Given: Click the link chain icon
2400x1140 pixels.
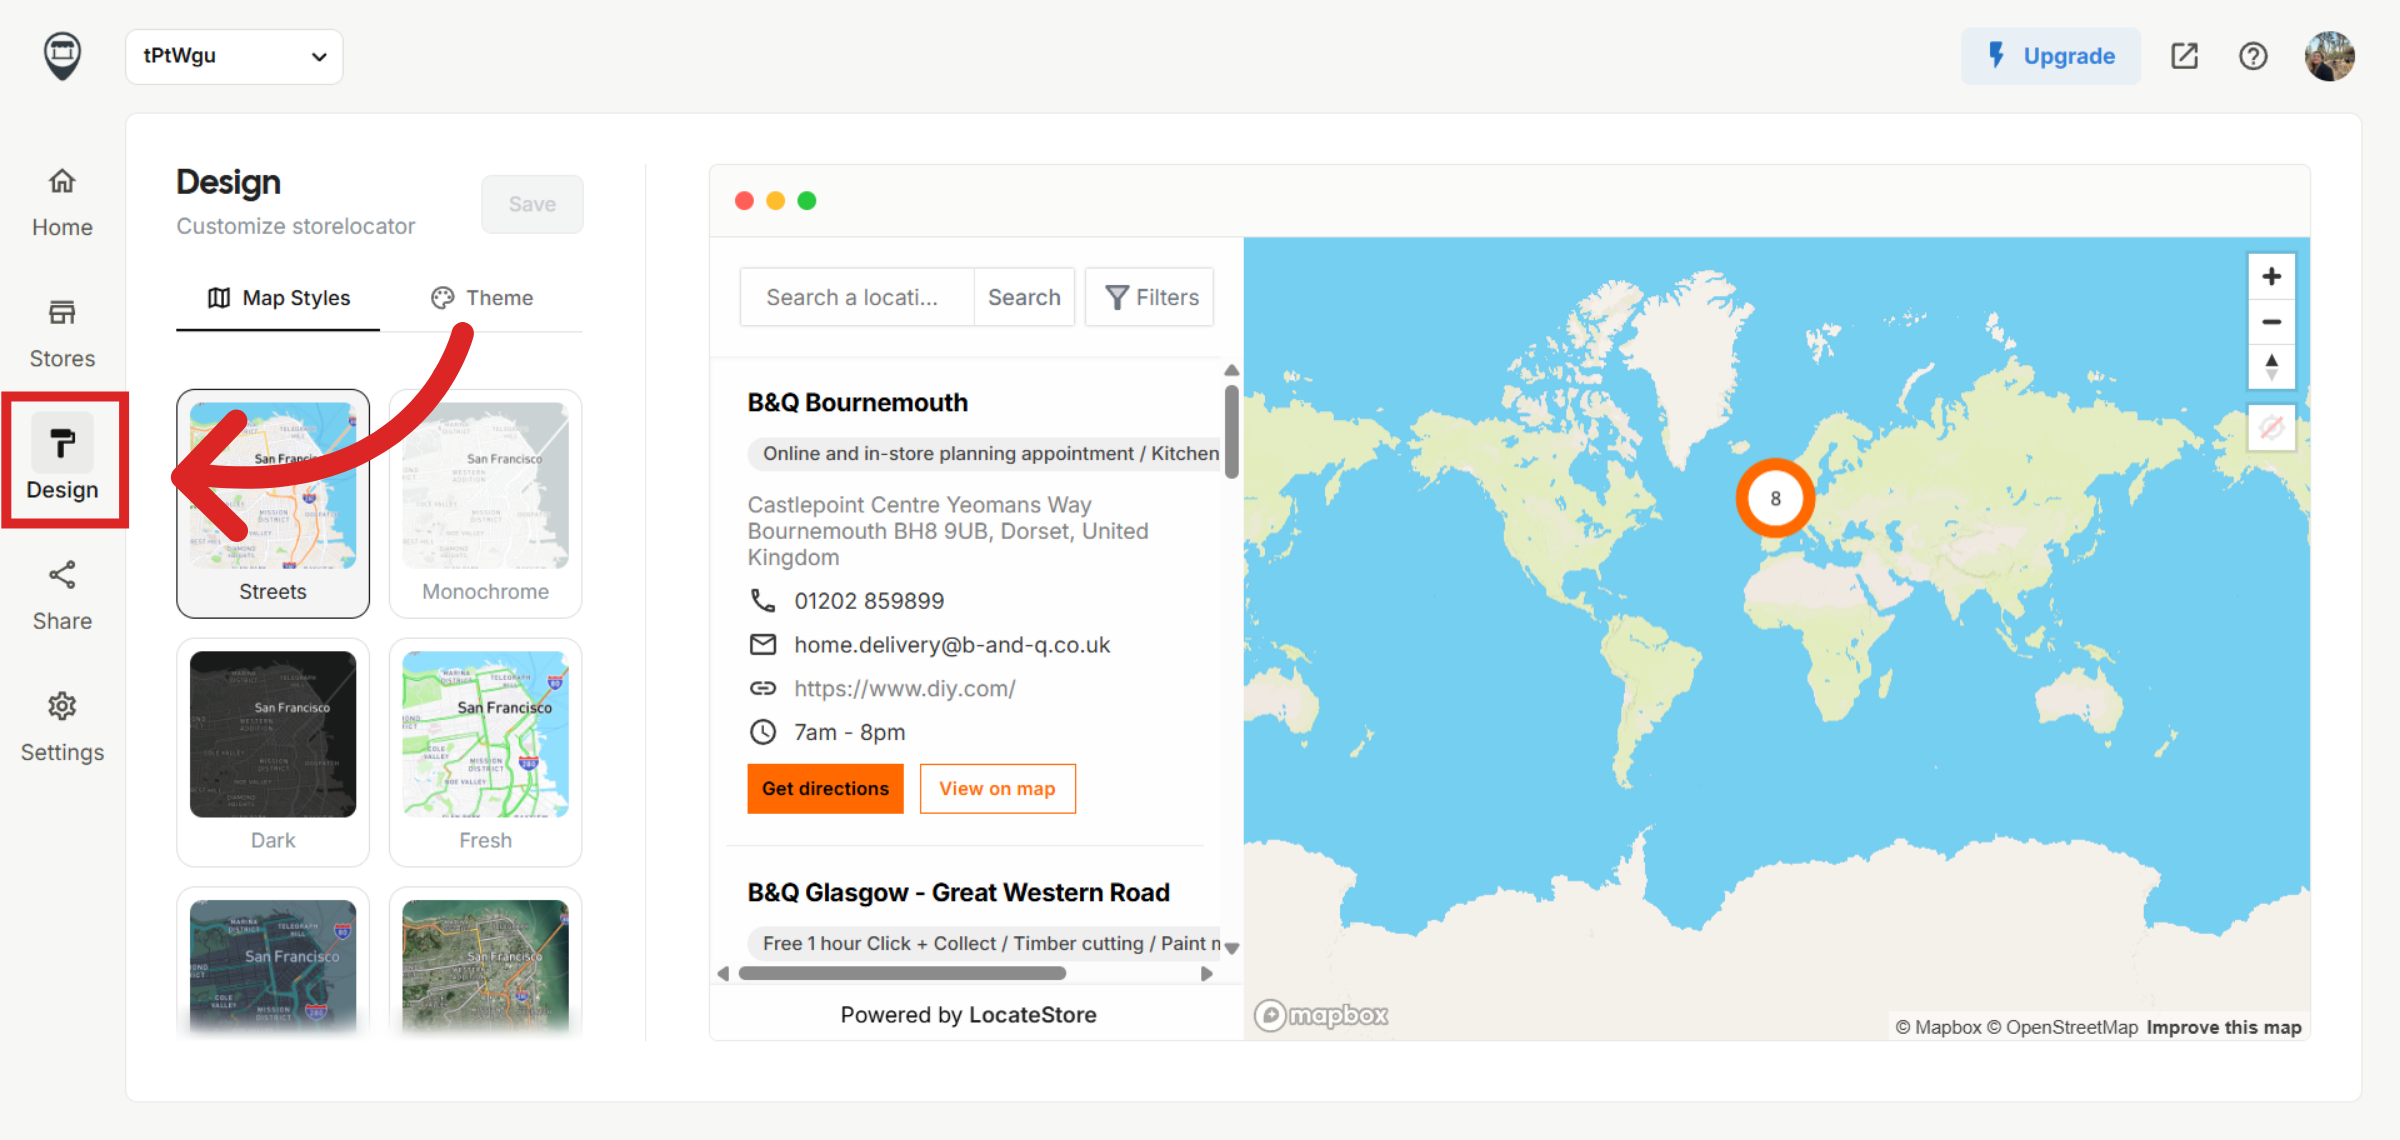Looking at the screenshot, I should click(x=763, y=688).
